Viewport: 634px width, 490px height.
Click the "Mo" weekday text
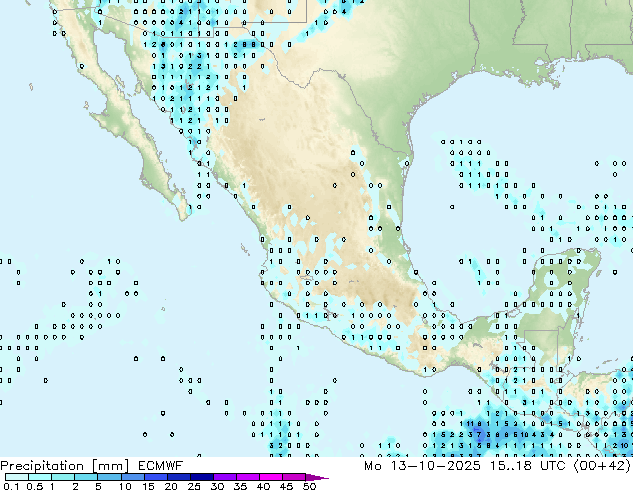click(x=372, y=466)
